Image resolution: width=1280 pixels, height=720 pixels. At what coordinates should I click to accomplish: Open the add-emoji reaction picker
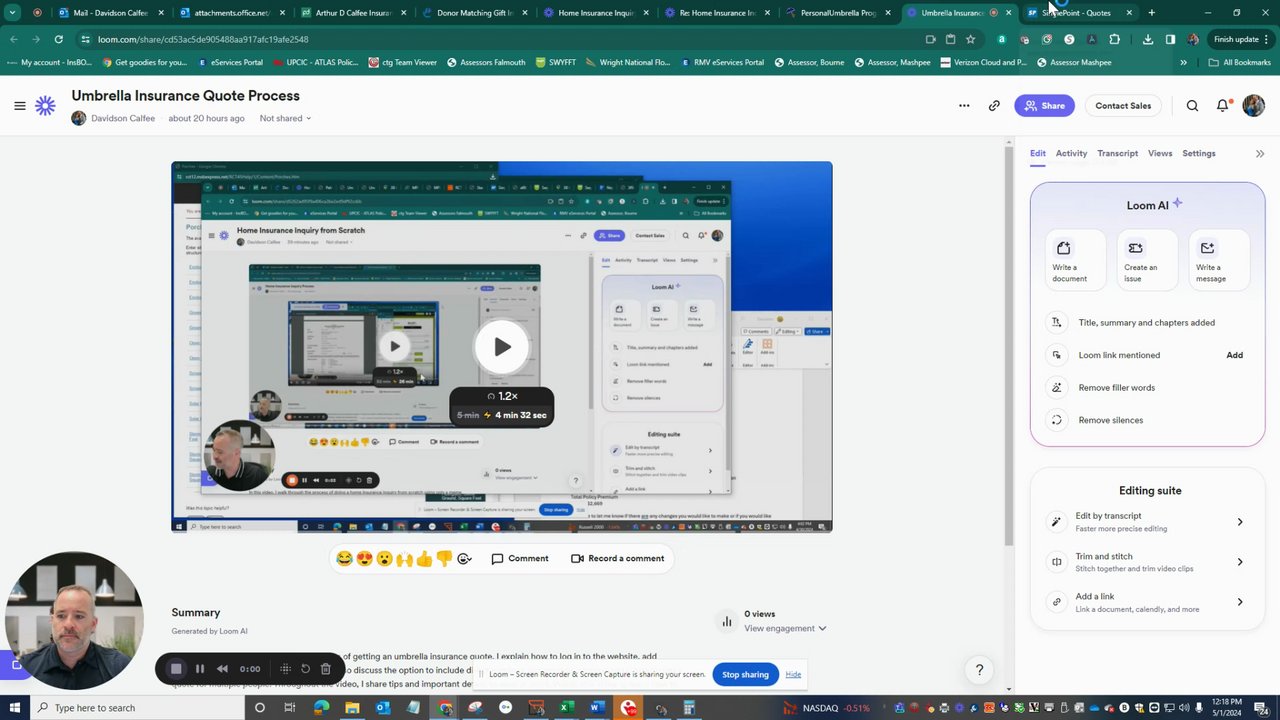click(464, 559)
